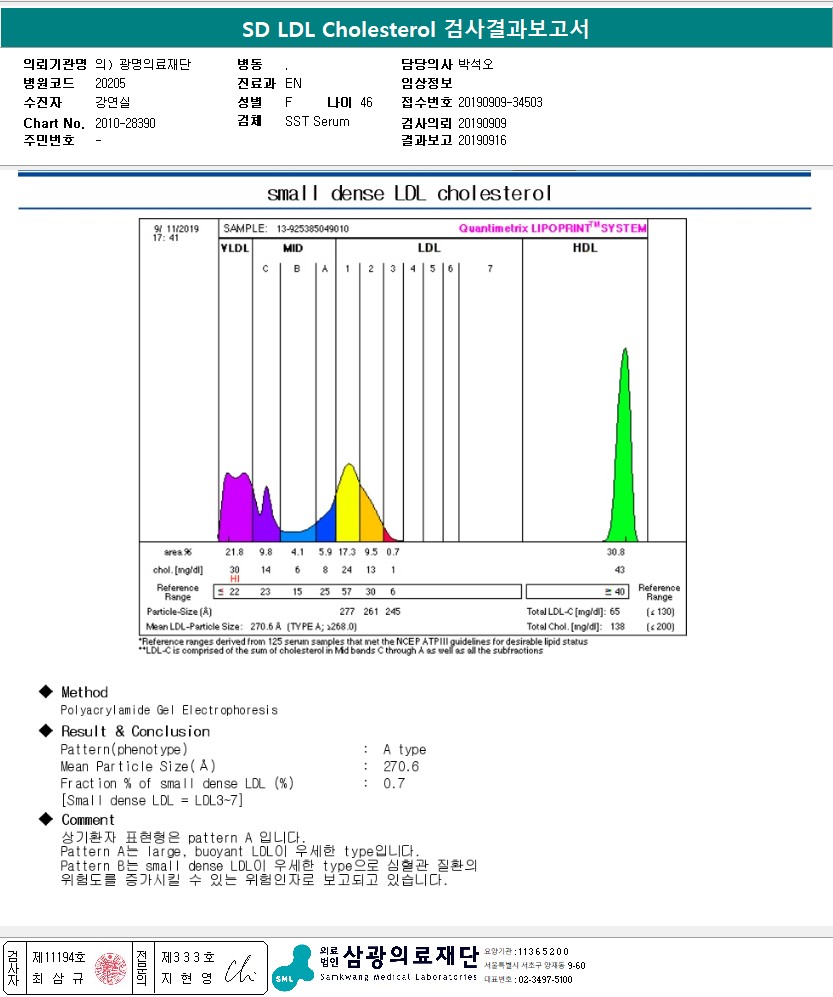Click the SML teal logo icon
Viewport: 833px width, 997px height.
click(293, 968)
